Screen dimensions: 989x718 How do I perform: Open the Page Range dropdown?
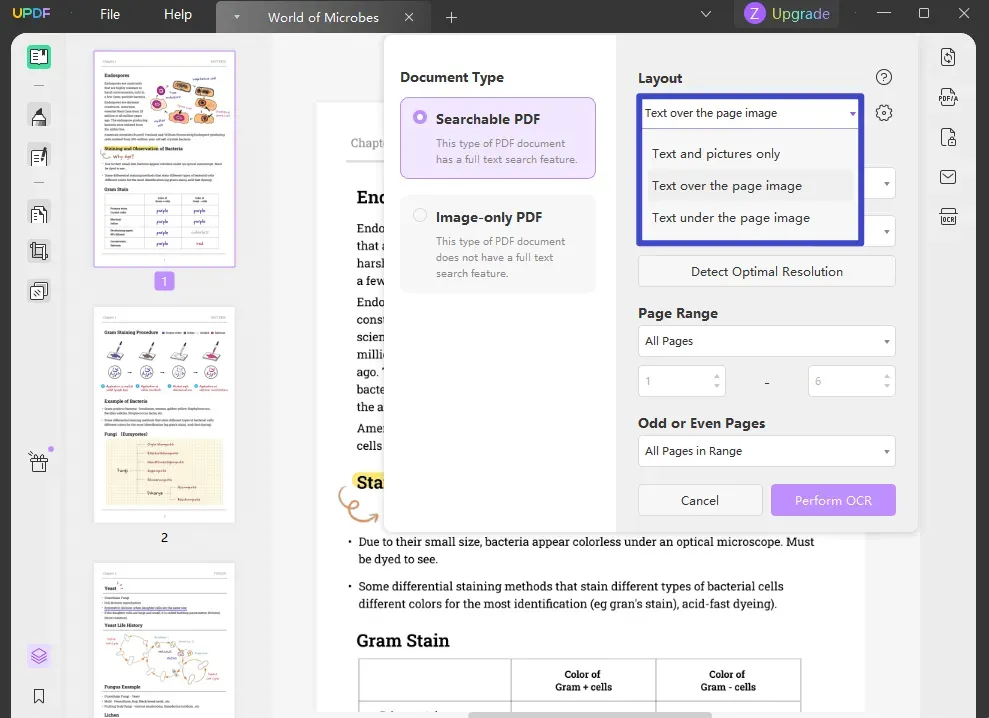point(766,341)
